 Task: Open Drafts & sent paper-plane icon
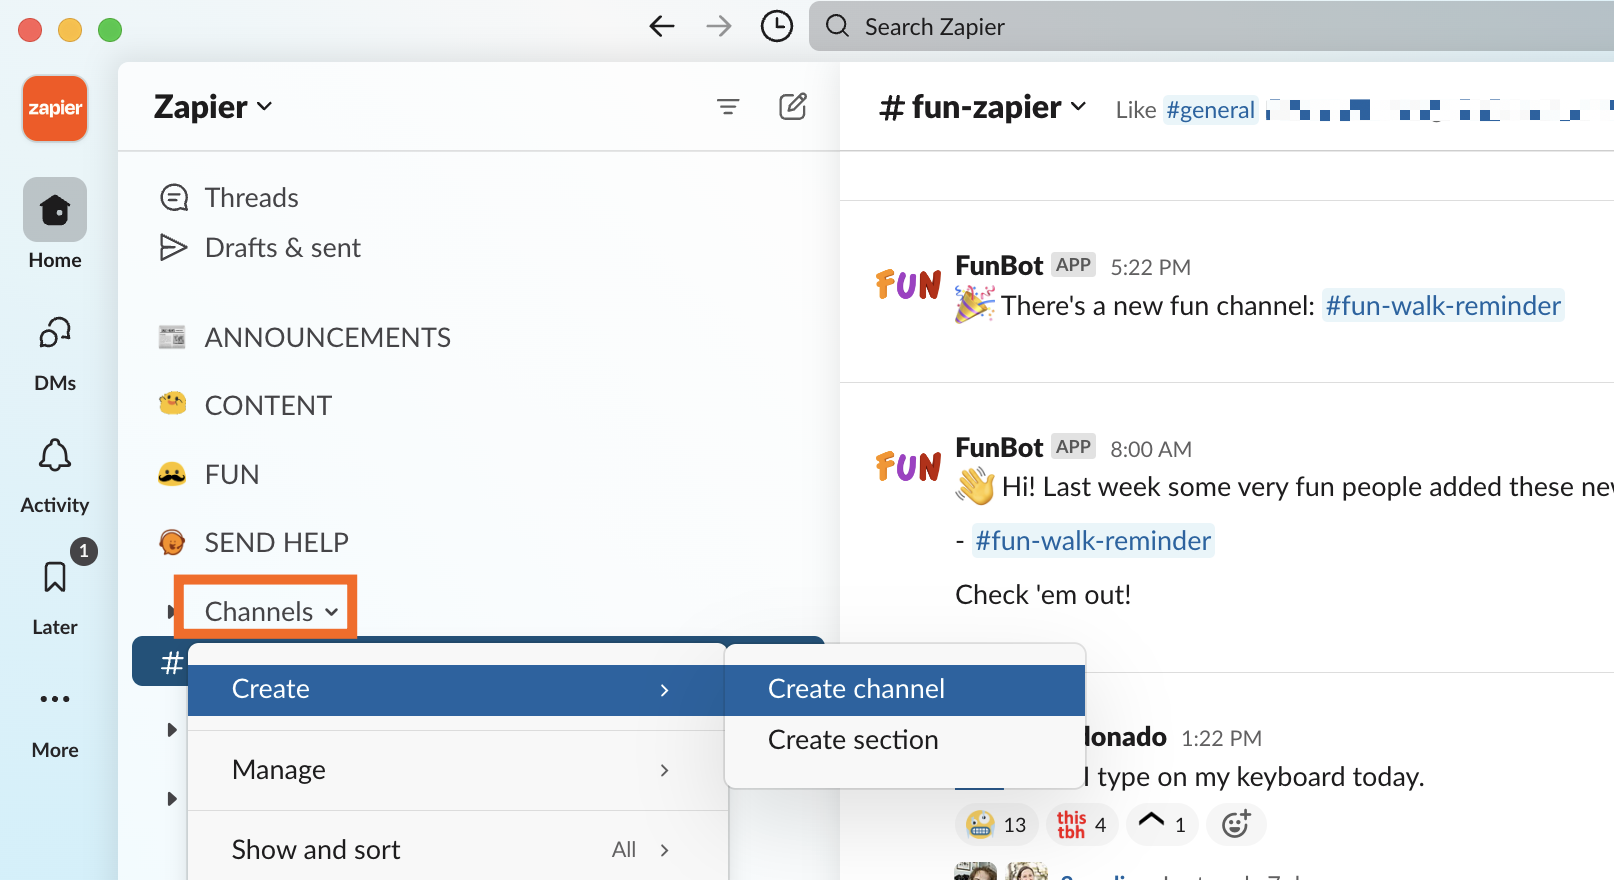(174, 247)
